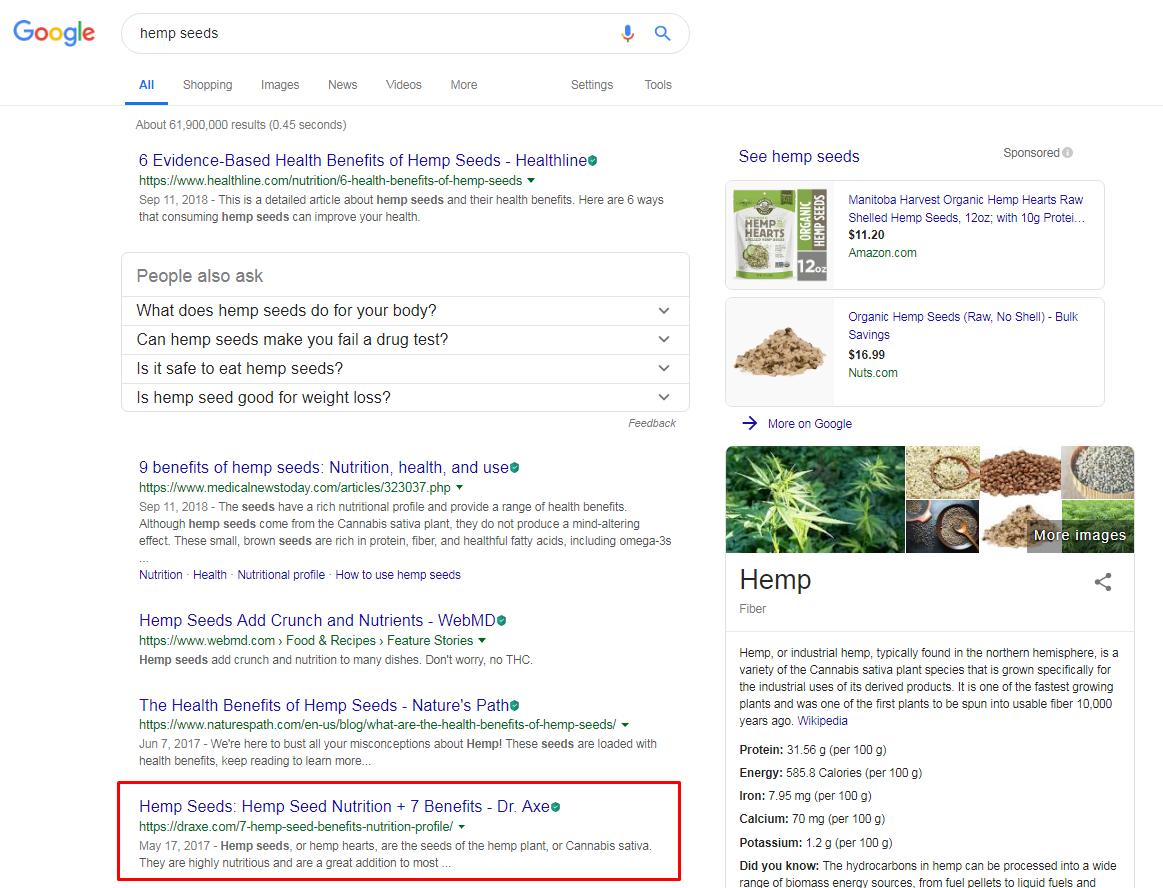The width and height of the screenshot is (1163, 888).
Task: Open 'The Health Benefits of Hemp Seeds' Nature's Path result
Action: point(323,706)
